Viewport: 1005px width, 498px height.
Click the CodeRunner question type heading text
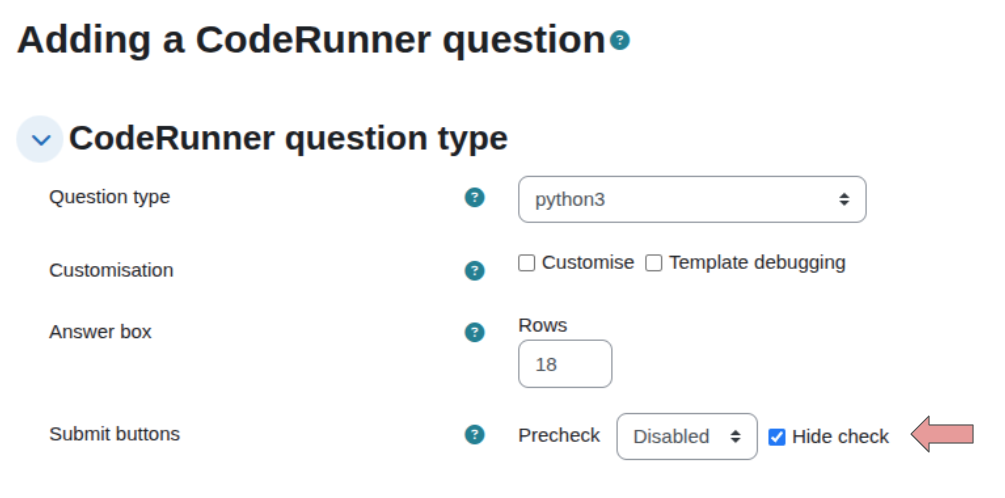(x=288, y=138)
